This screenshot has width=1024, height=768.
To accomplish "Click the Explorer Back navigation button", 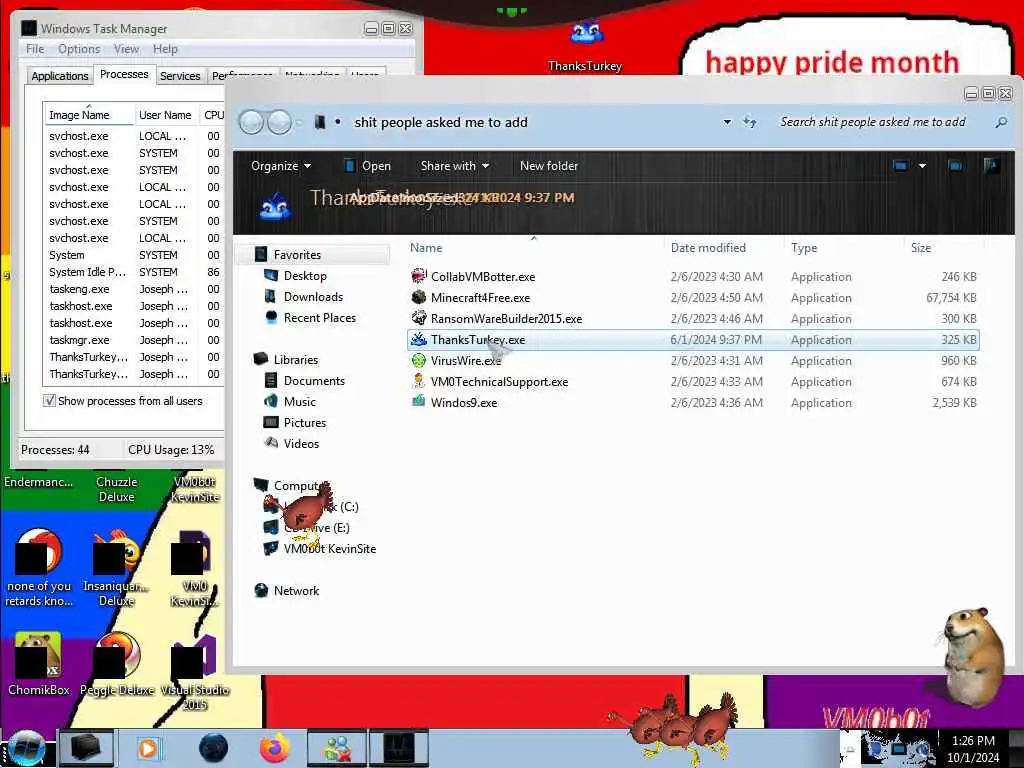I will [251, 122].
